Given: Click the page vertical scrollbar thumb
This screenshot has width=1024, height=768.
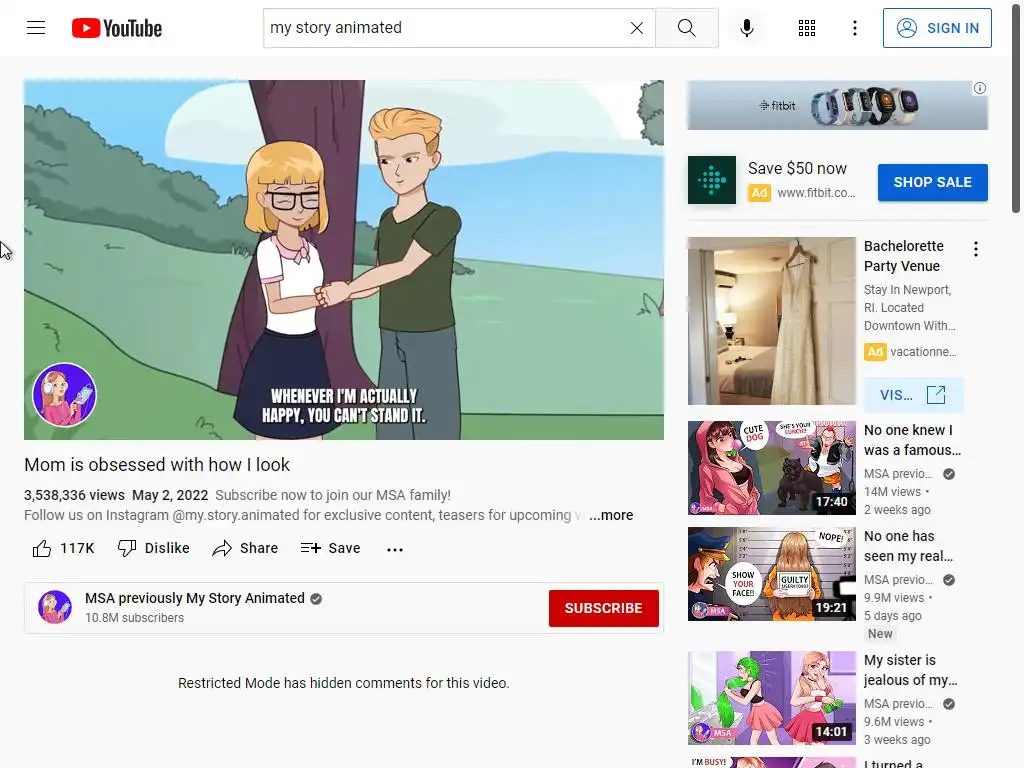Looking at the screenshot, I should pyautogui.click(x=1016, y=108).
